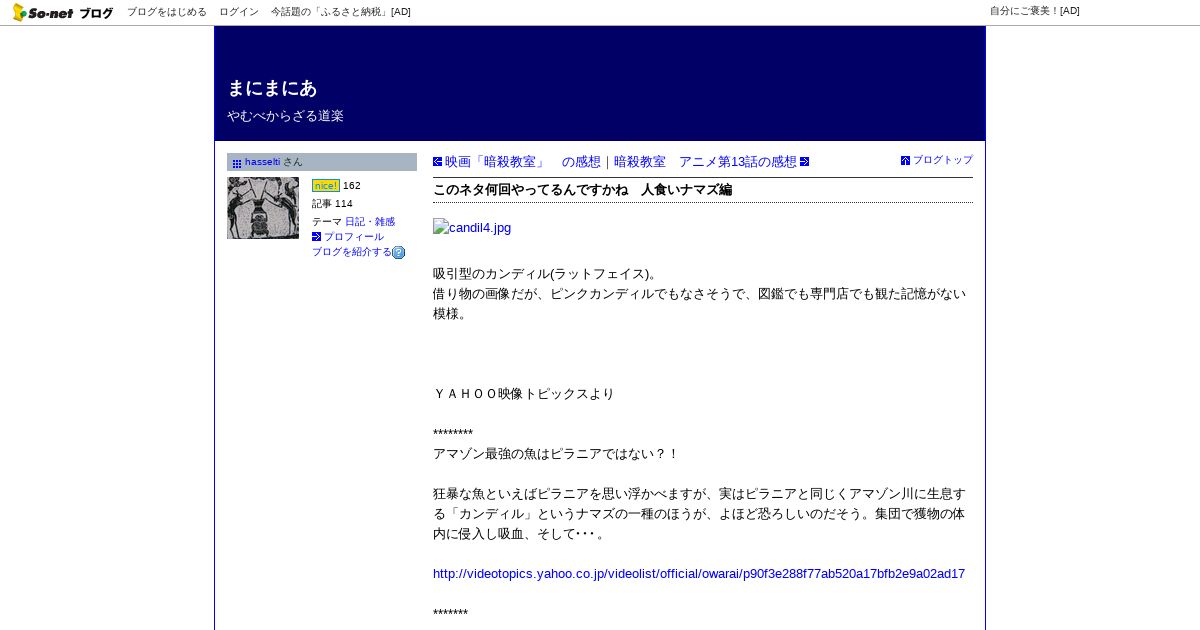The height and width of the screenshot is (630, 1200).
Task: Click the text ＹＡＨＯＯ映像トピックスより
Action: coord(524,394)
